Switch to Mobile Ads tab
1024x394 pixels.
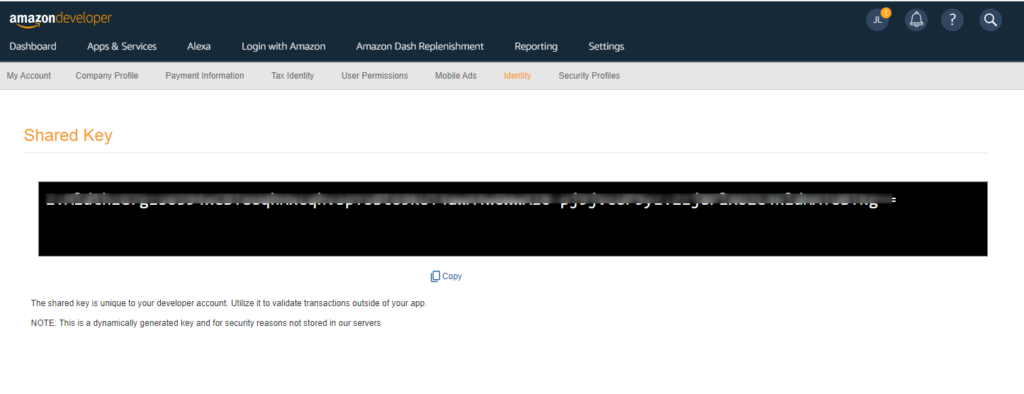(x=456, y=76)
